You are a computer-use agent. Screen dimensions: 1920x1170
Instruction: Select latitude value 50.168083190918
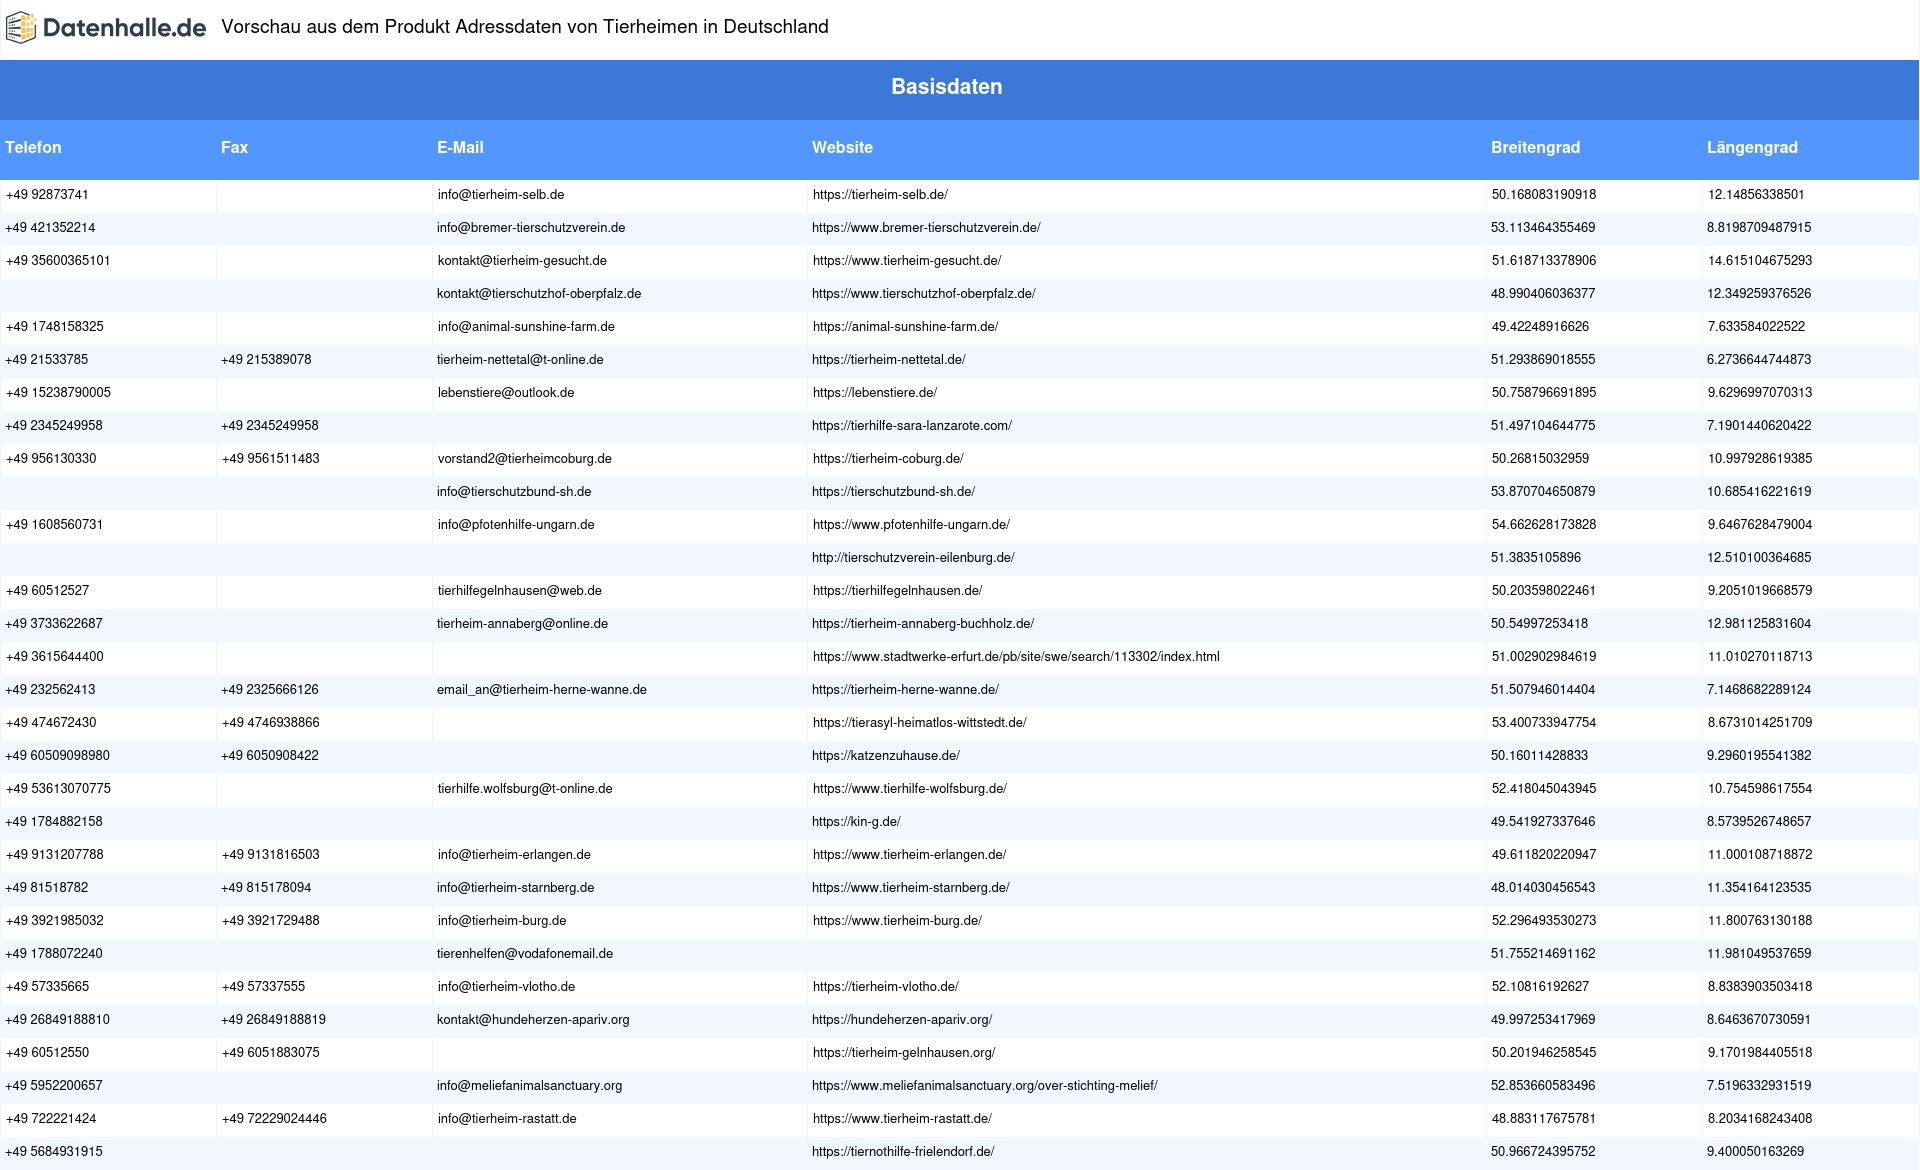[1544, 195]
